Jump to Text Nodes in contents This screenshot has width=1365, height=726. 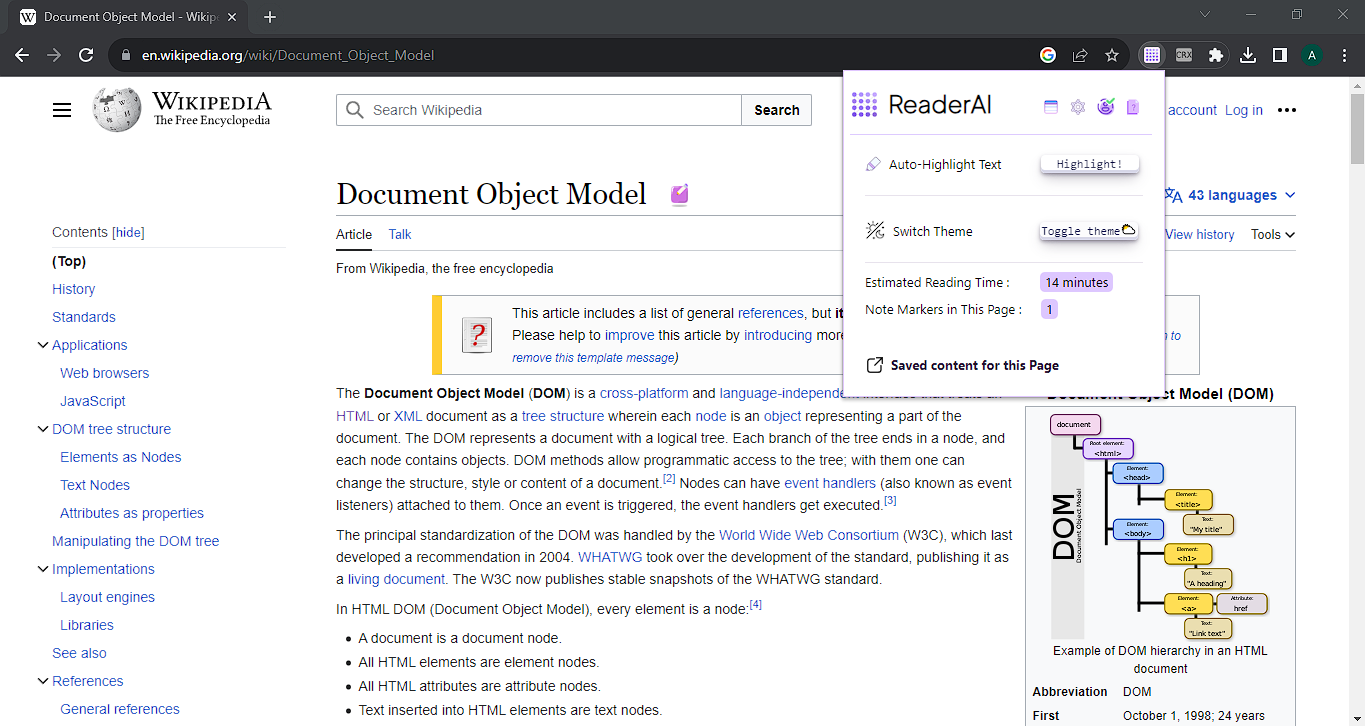coord(95,485)
